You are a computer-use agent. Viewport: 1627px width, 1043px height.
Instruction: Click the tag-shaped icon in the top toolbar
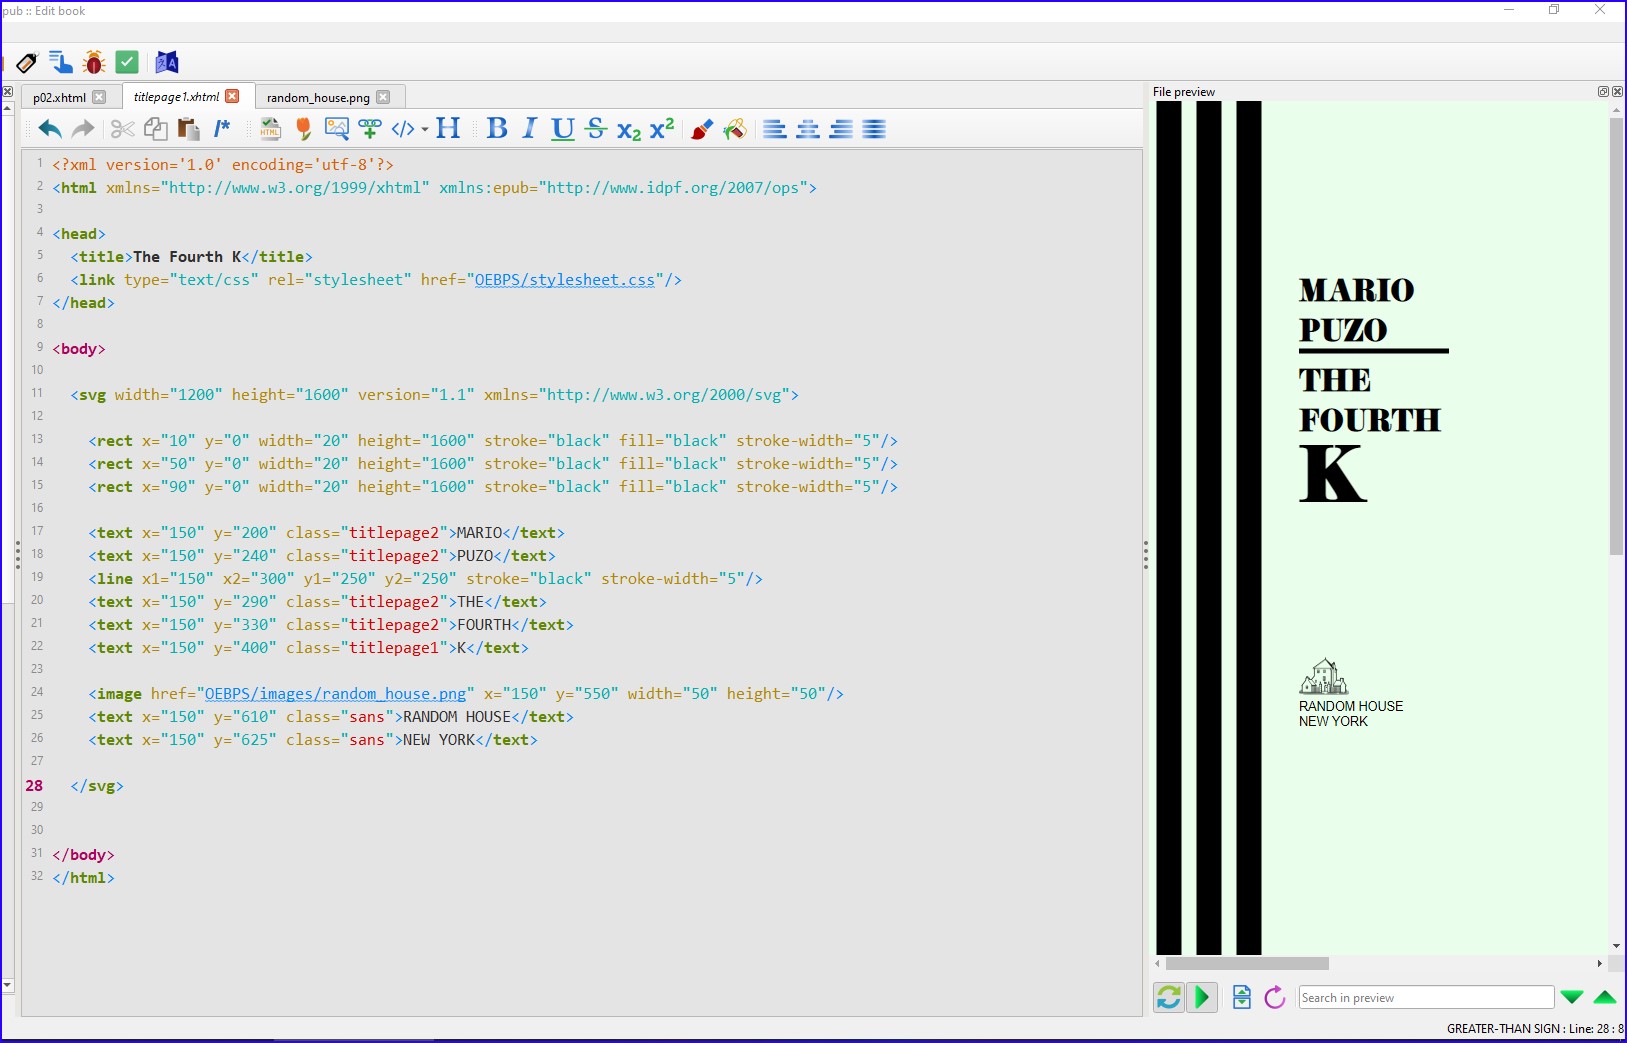coord(27,63)
